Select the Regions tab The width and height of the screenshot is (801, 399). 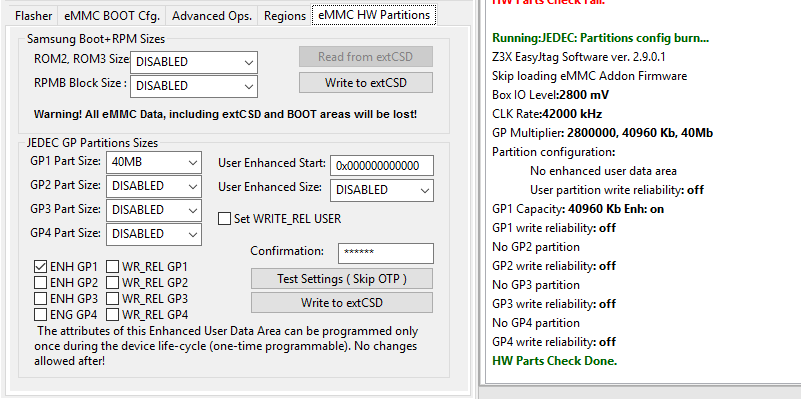click(x=285, y=16)
